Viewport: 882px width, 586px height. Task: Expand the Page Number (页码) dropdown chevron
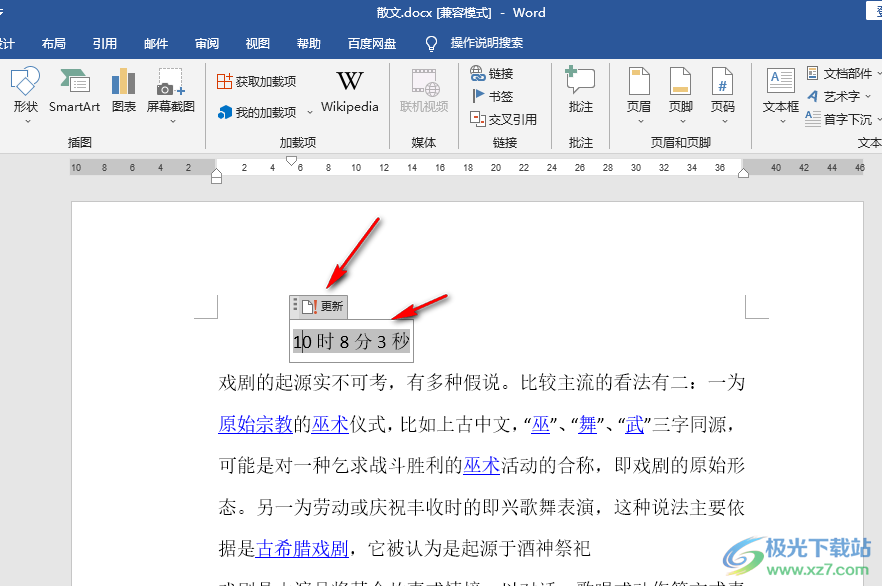(x=724, y=121)
